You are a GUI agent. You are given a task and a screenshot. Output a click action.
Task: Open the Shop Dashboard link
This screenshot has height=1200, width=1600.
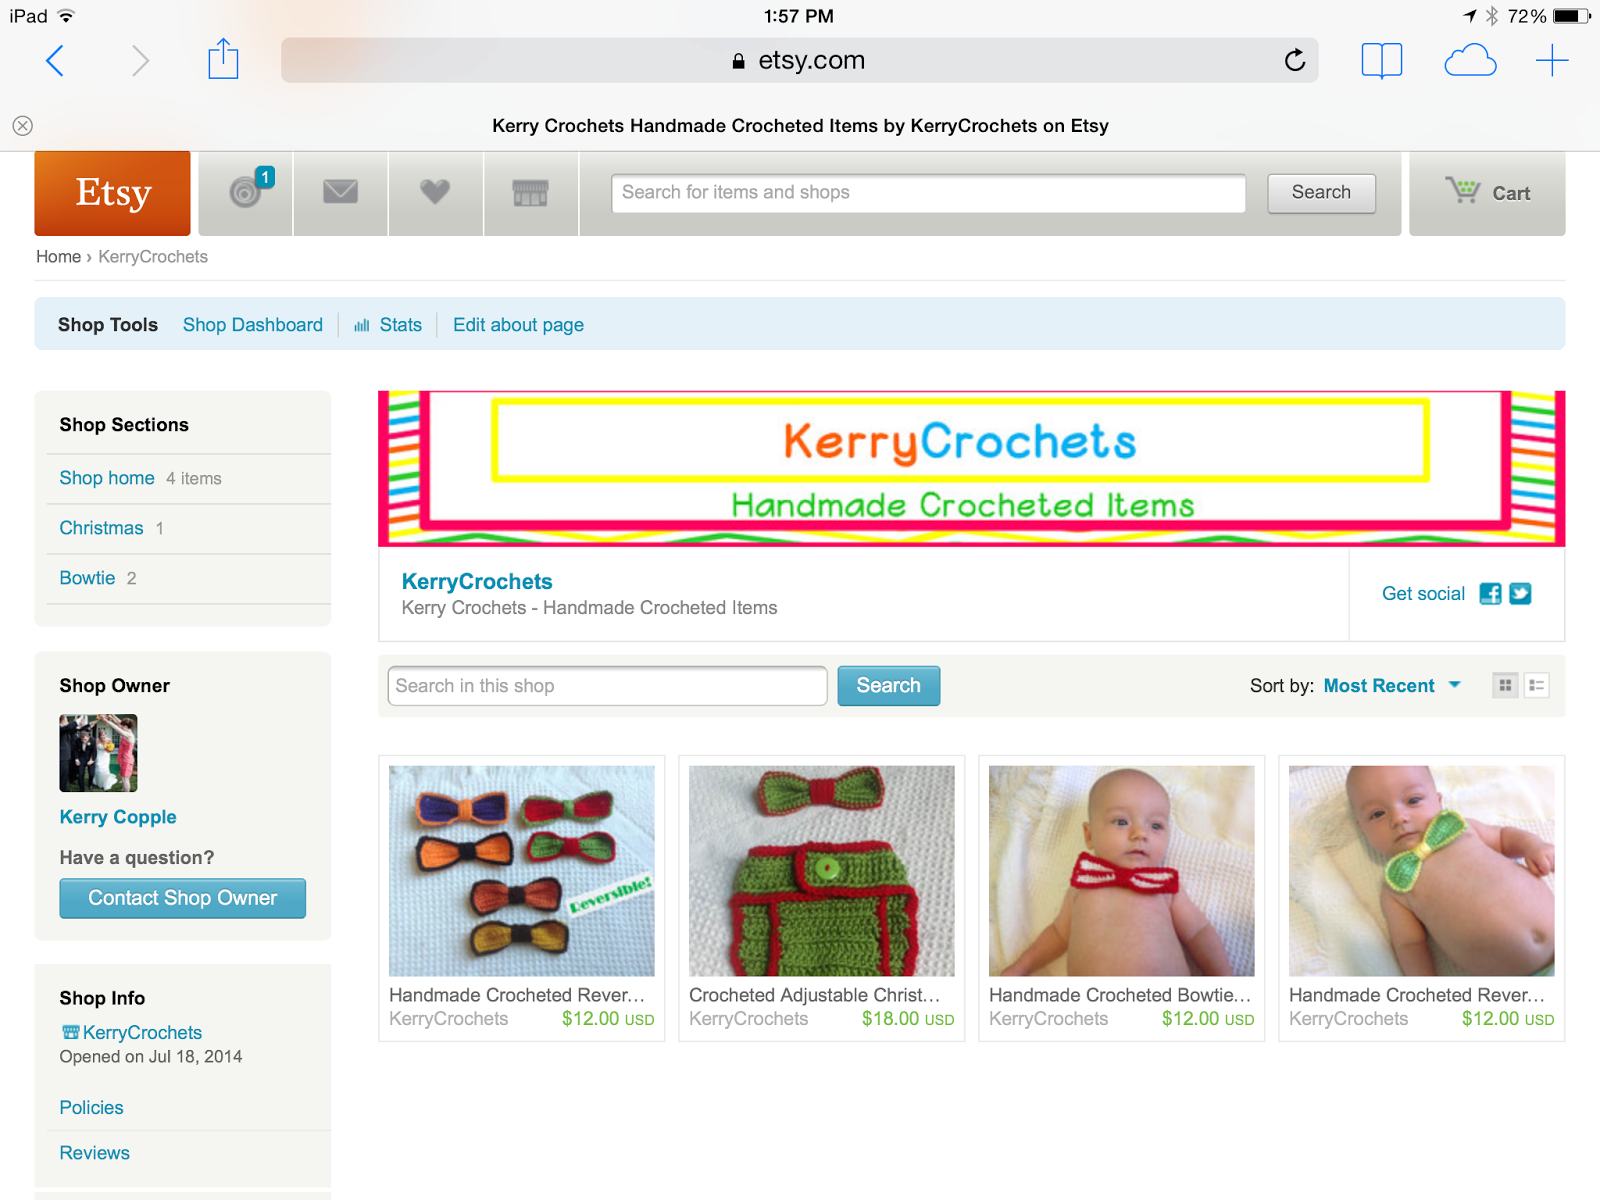click(253, 325)
